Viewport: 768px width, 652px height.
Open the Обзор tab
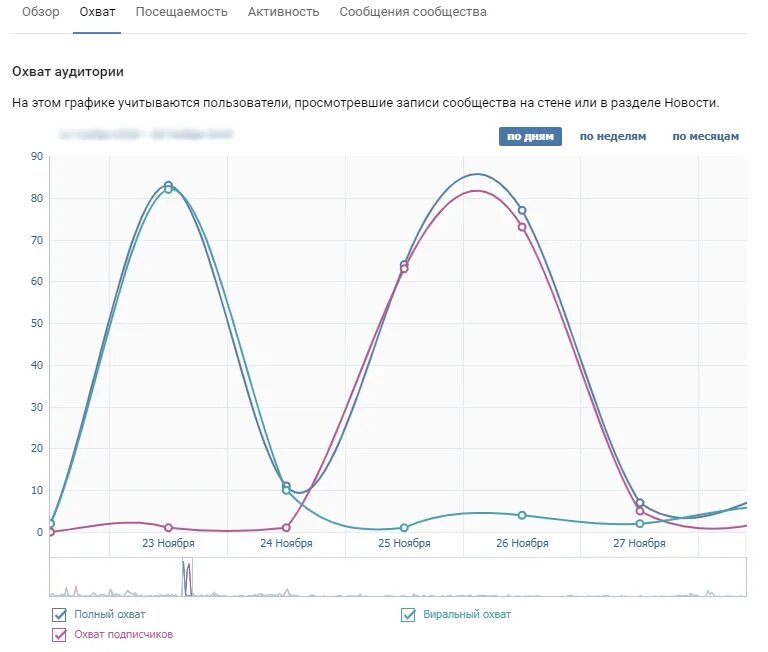coord(41,12)
